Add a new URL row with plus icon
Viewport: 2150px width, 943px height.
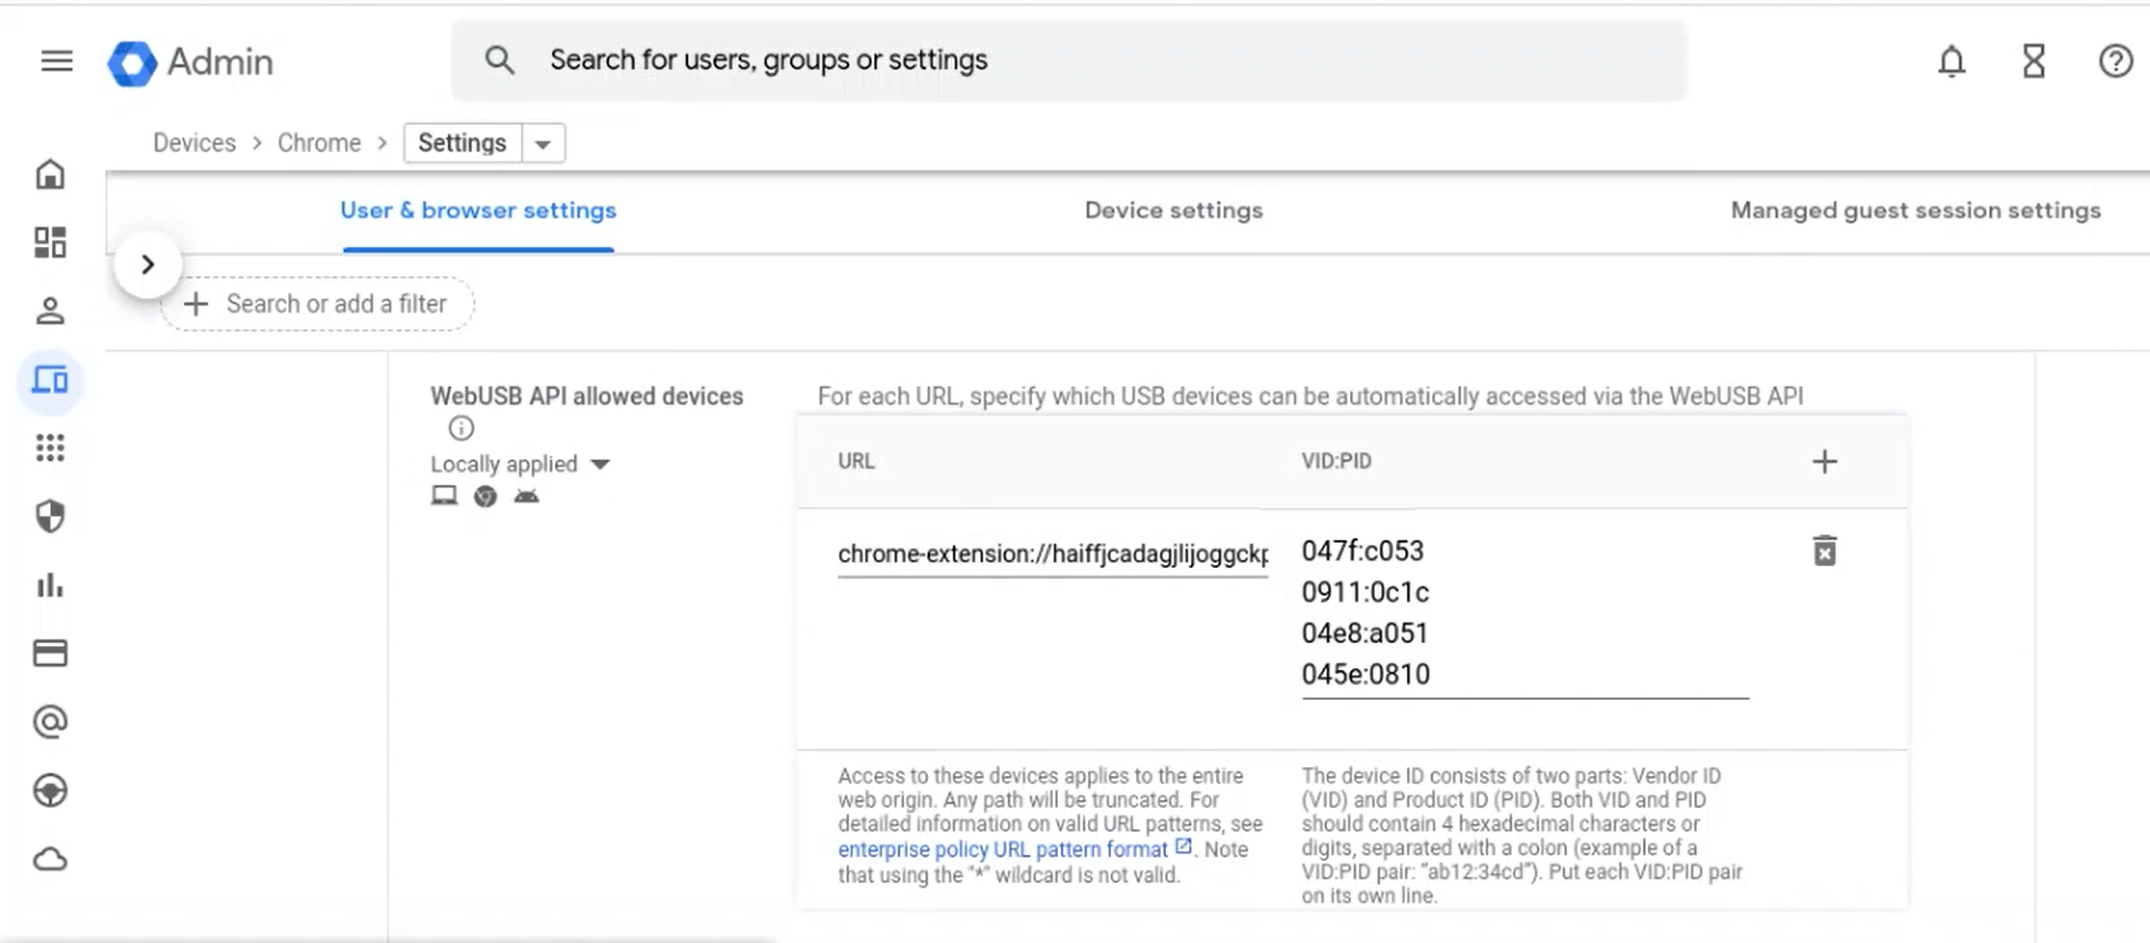(x=1824, y=461)
